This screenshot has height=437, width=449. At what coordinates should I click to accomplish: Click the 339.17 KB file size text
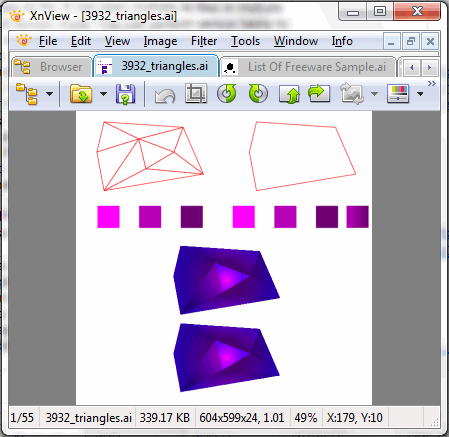tap(165, 418)
